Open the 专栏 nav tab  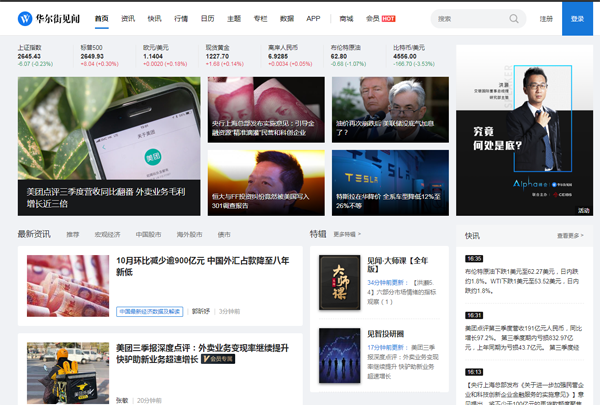(261, 18)
